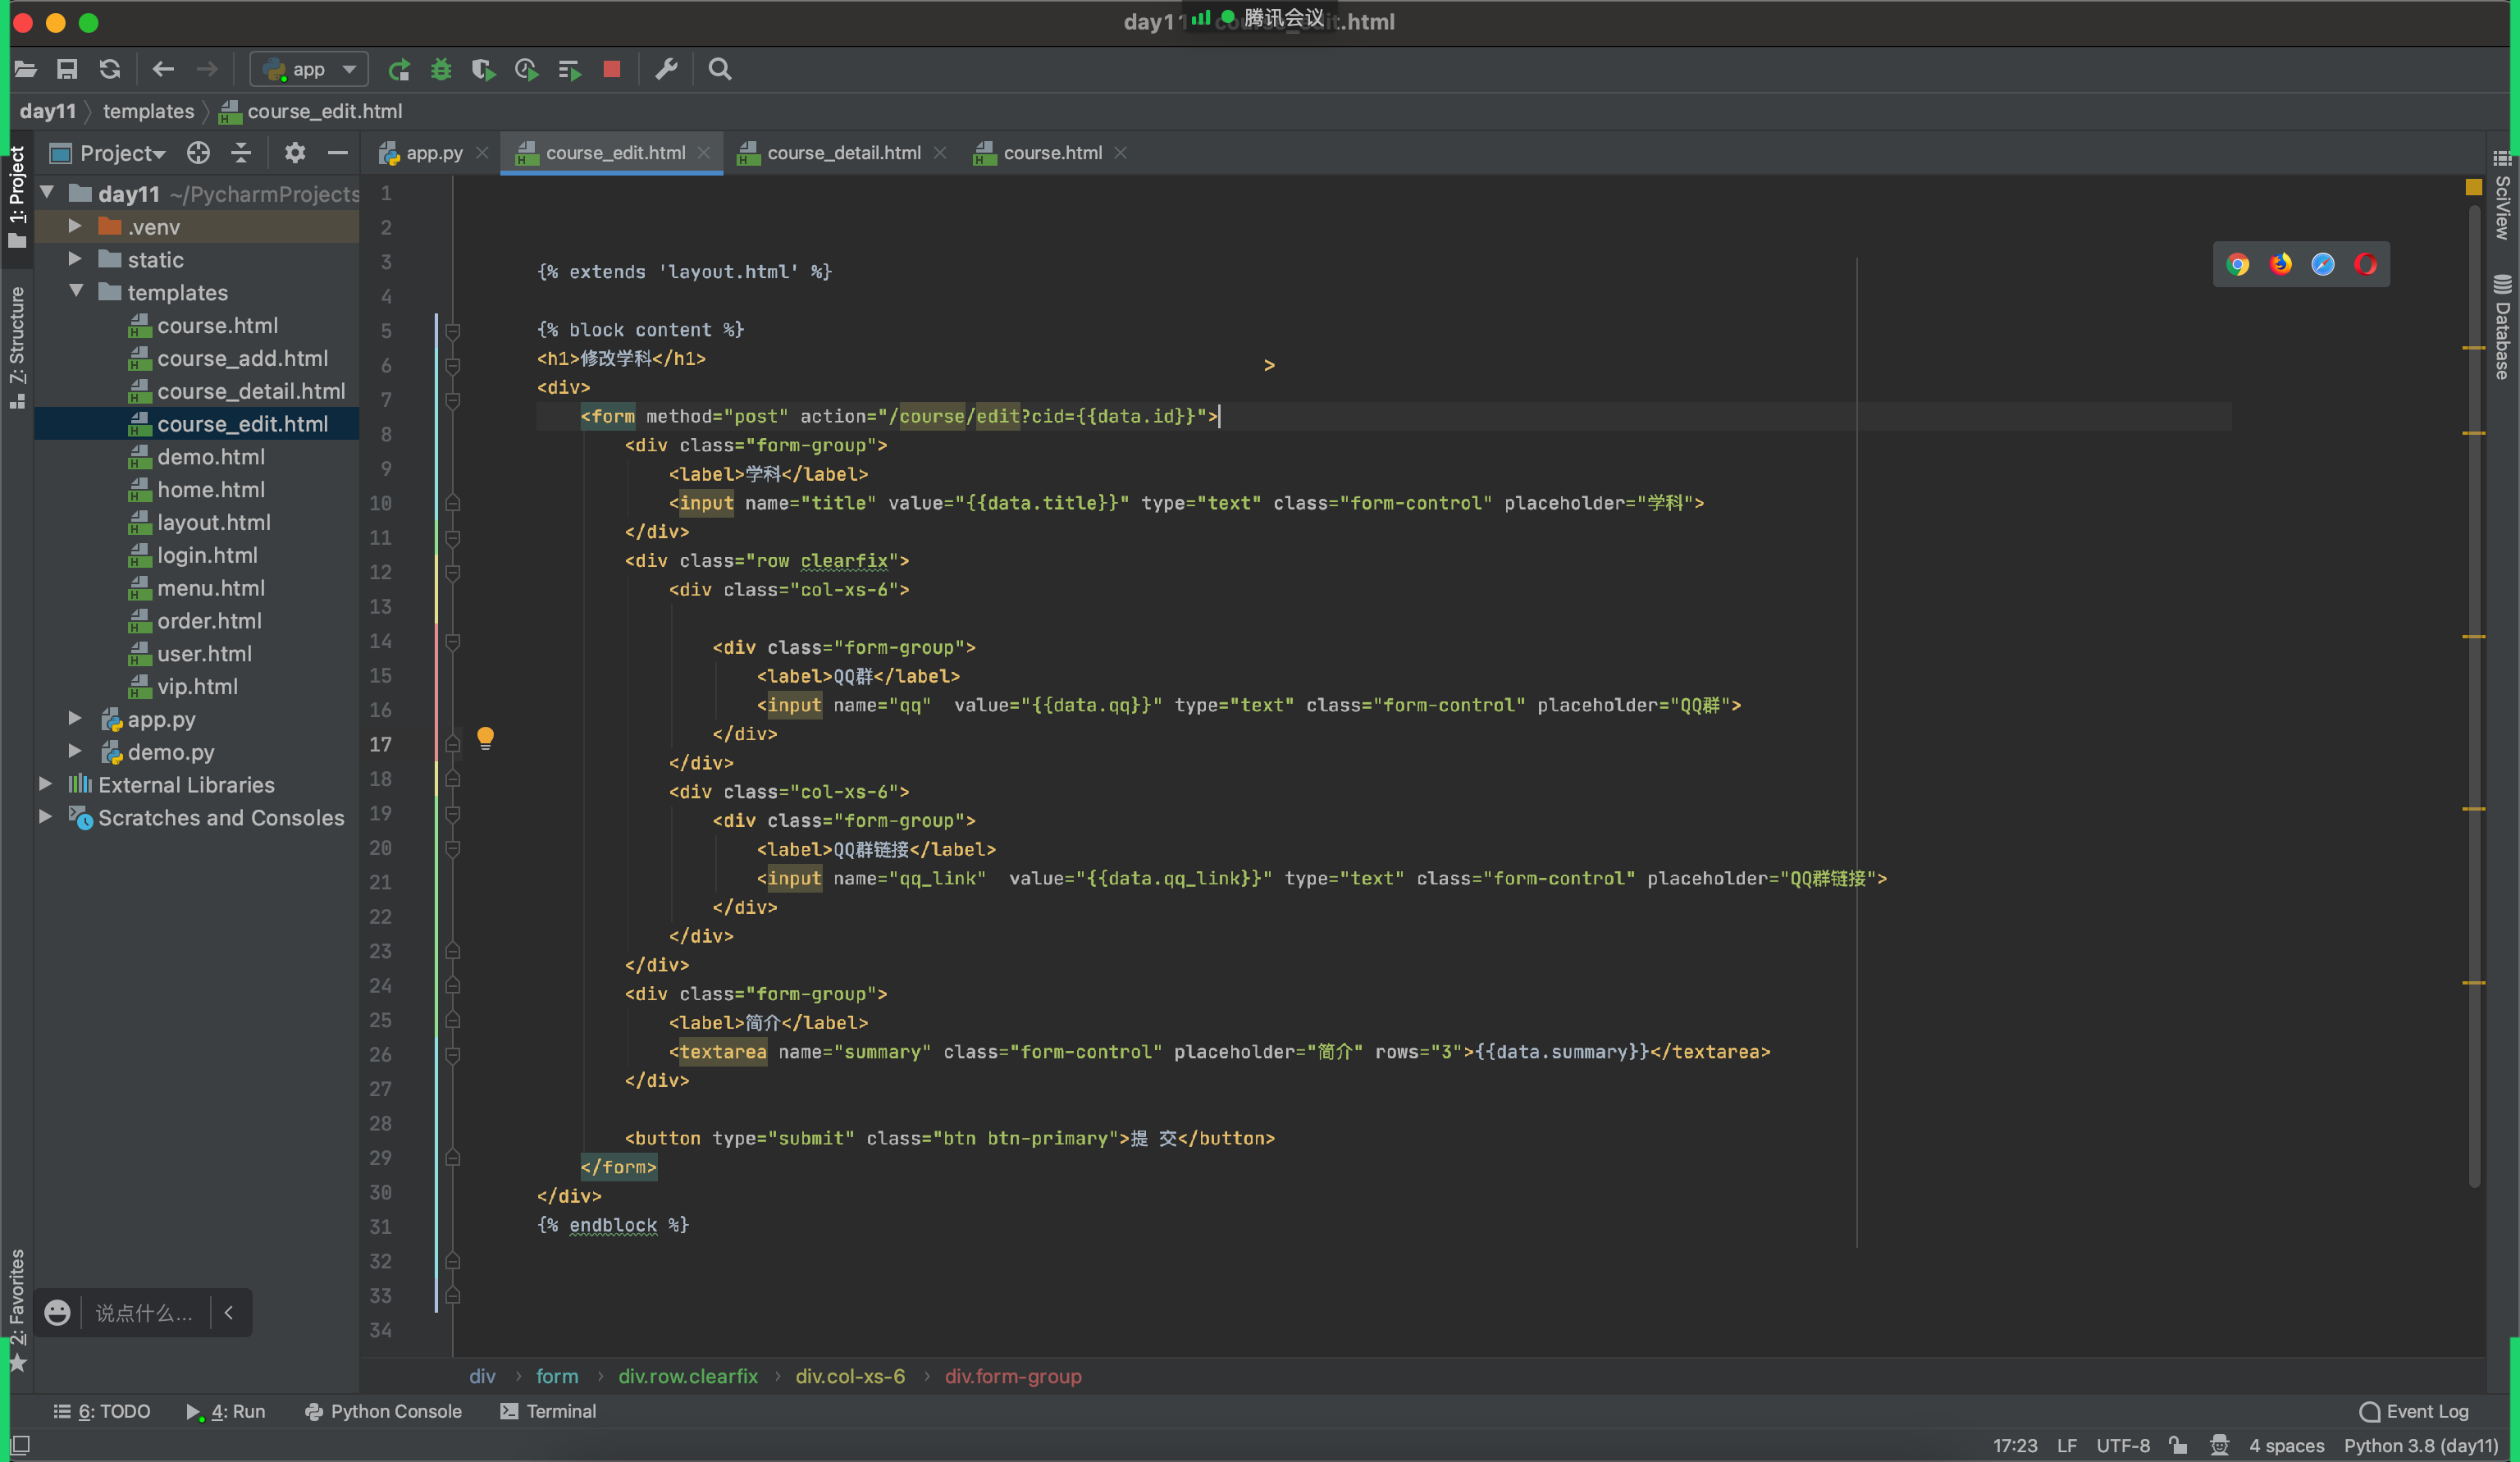Open preview in Safari browser icon
Screen dimensions: 2520x1462
[x=2323, y=264]
